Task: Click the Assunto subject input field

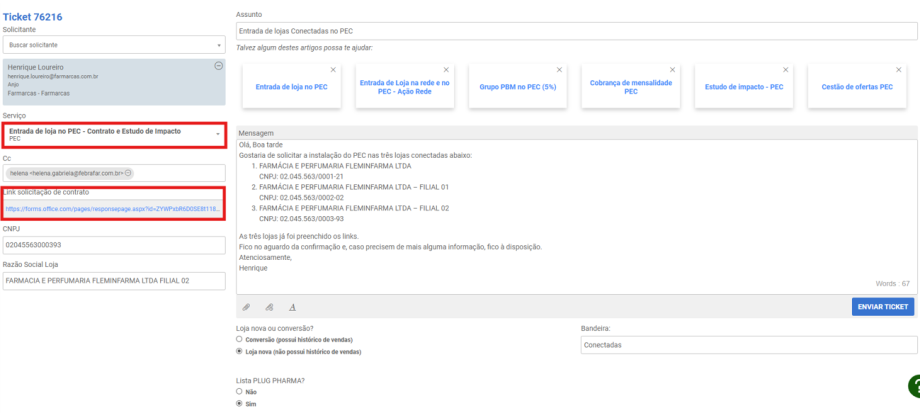Action: point(576,31)
